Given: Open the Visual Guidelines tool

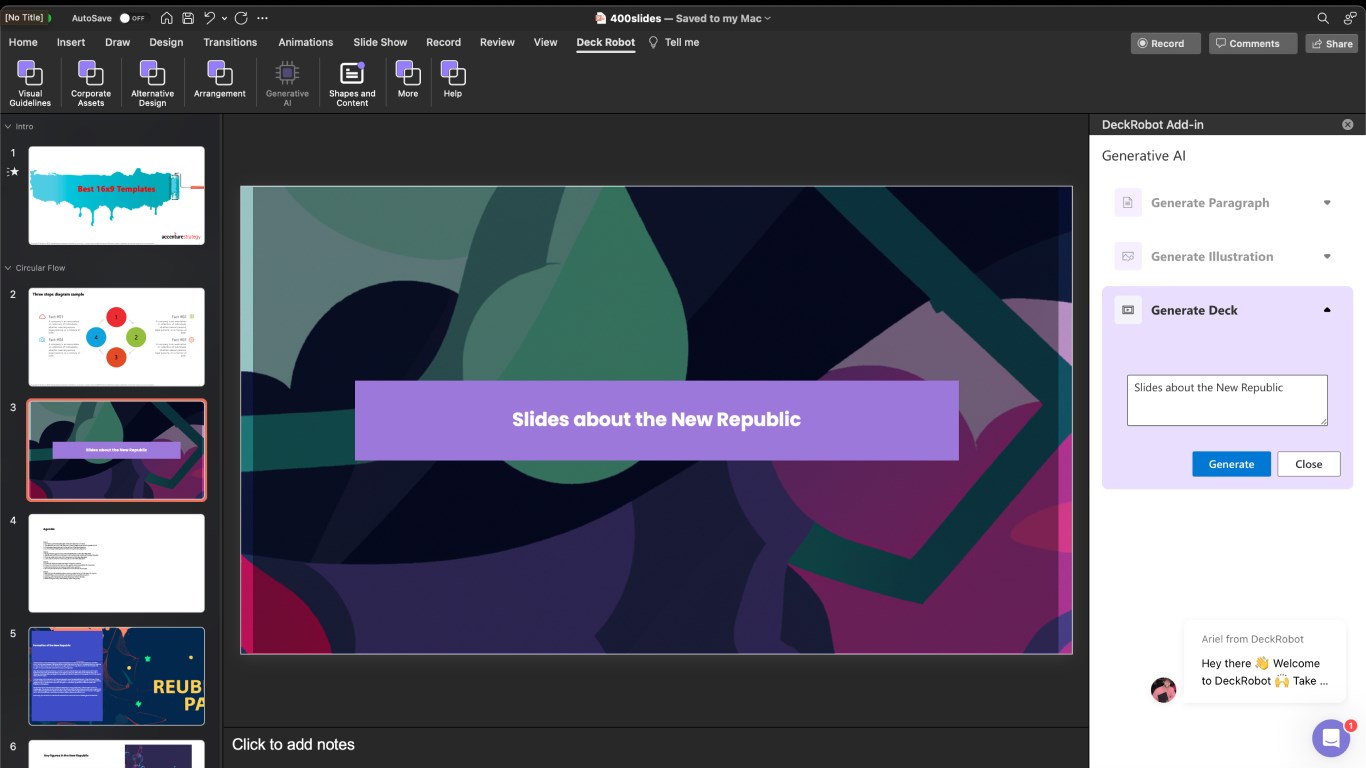Looking at the screenshot, I should pyautogui.click(x=30, y=83).
